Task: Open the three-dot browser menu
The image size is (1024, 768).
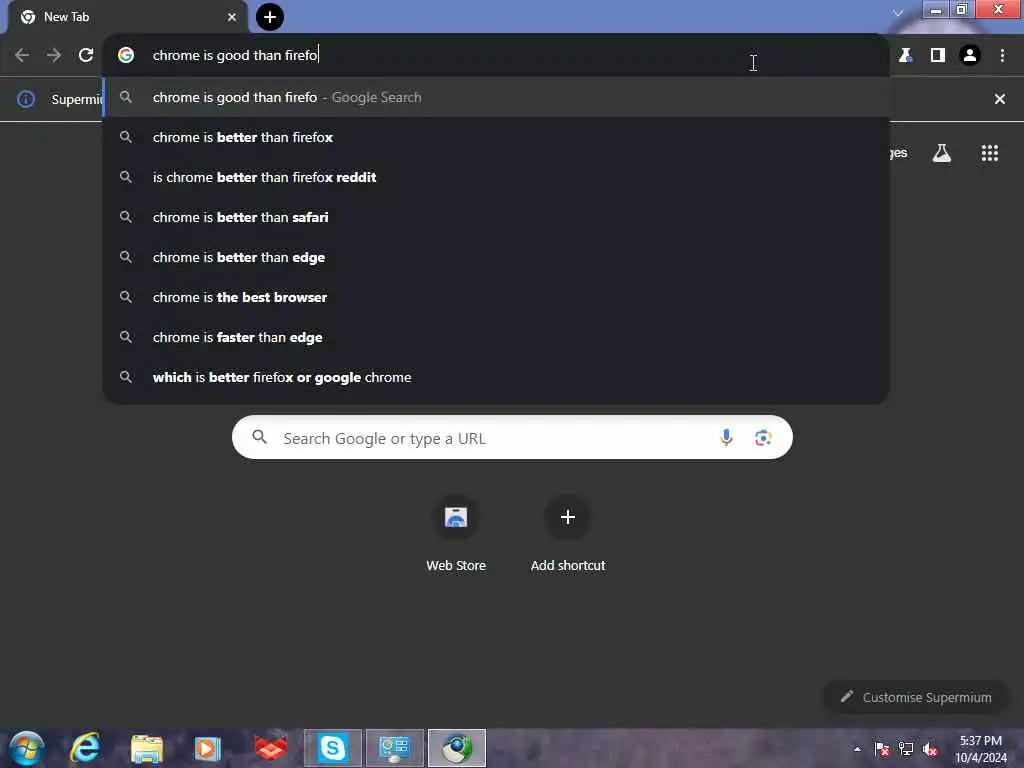Action: (1002, 56)
